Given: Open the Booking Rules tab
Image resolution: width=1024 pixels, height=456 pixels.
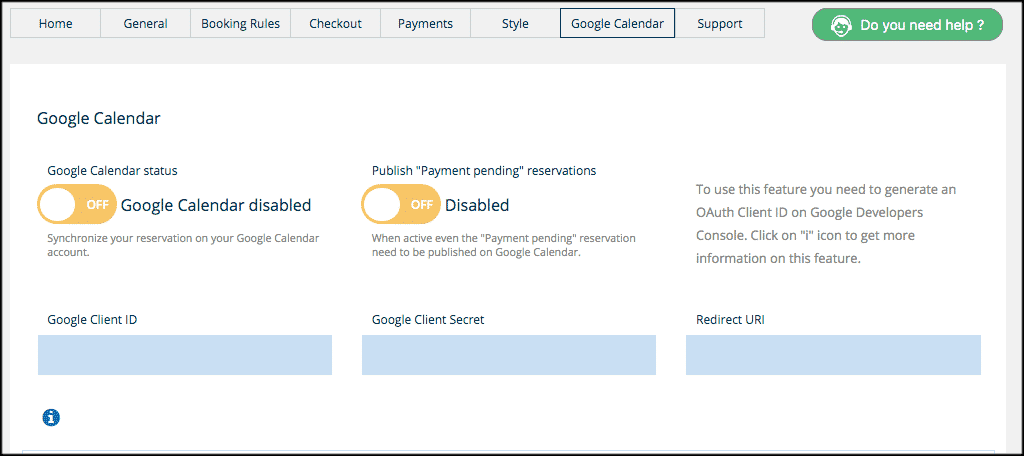Looking at the screenshot, I should [240, 24].
